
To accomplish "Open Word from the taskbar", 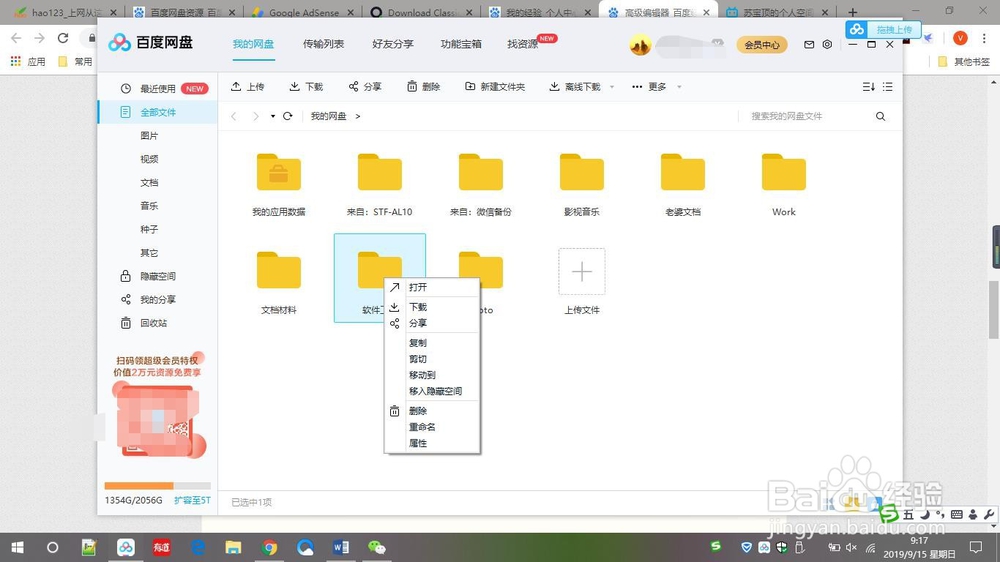I will pos(341,547).
